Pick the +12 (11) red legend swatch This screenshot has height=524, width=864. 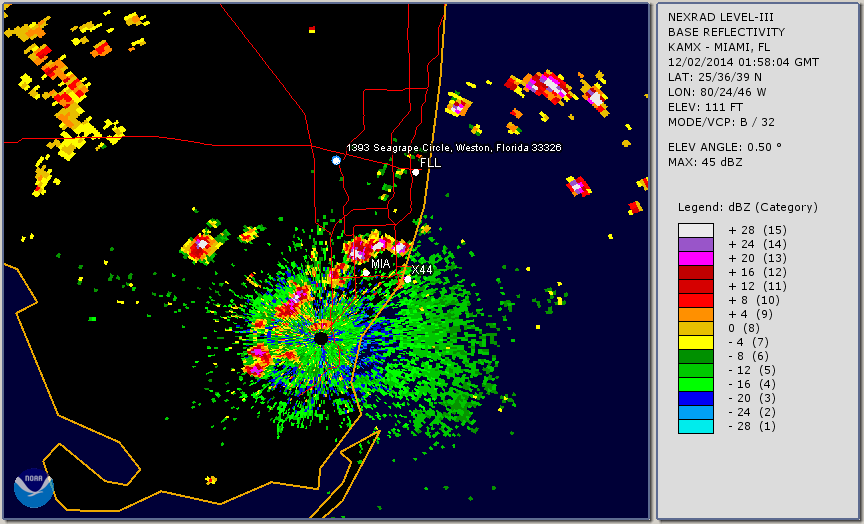pos(696,287)
